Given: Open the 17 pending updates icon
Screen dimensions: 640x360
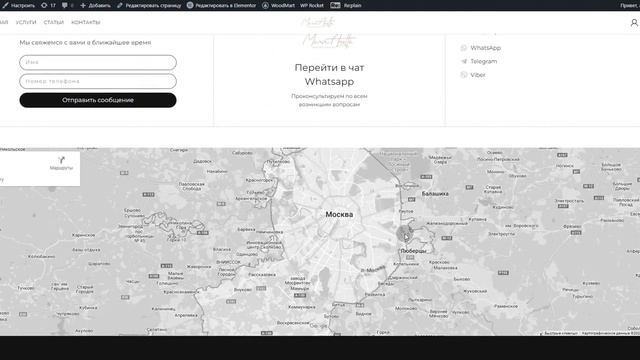Looking at the screenshot, I should click(x=48, y=5).
